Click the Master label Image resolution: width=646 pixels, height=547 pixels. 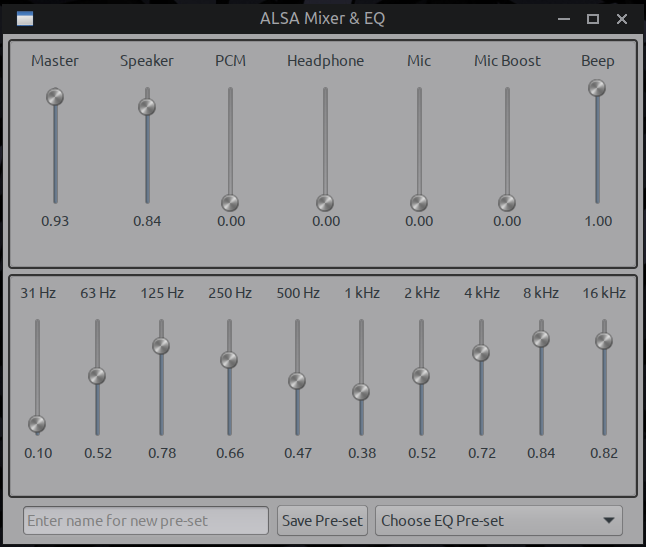[x=55, y=61]
